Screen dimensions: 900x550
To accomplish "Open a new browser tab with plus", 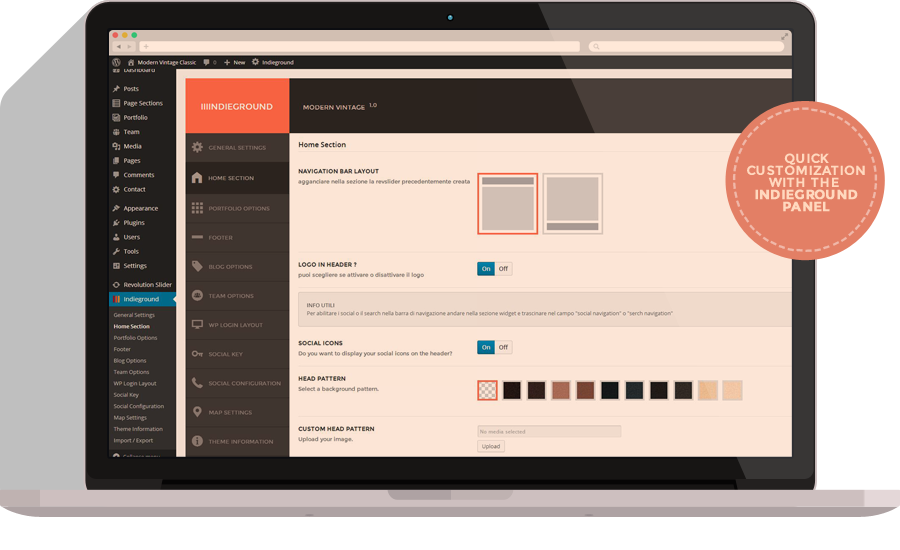I will click(146, 47).
